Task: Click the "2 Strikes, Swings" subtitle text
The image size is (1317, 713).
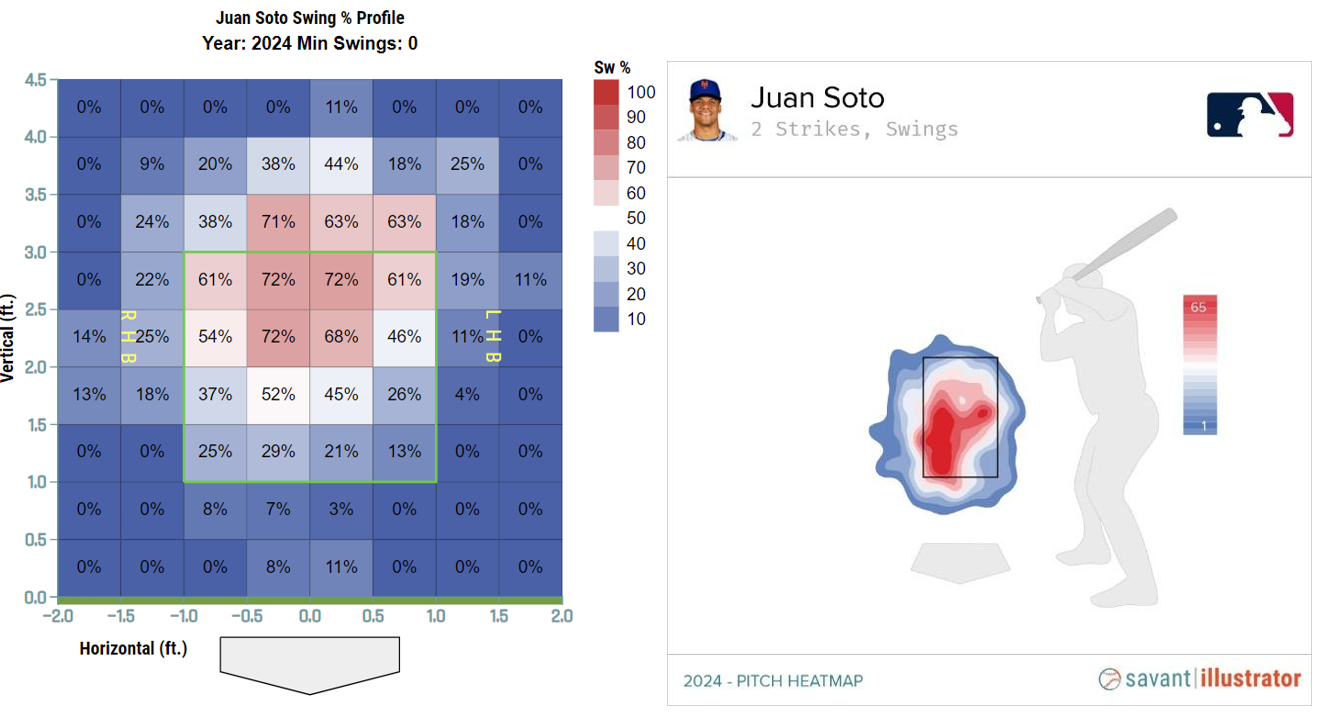Action: [x=854, y=129]
